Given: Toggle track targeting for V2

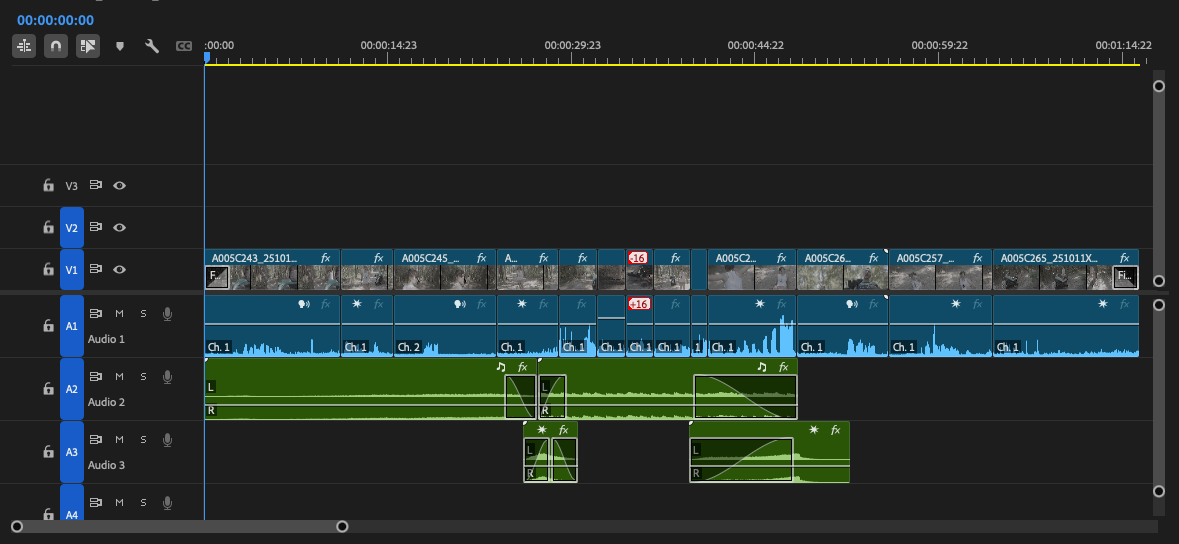Looking at the screenshot, I should (71, 227).
